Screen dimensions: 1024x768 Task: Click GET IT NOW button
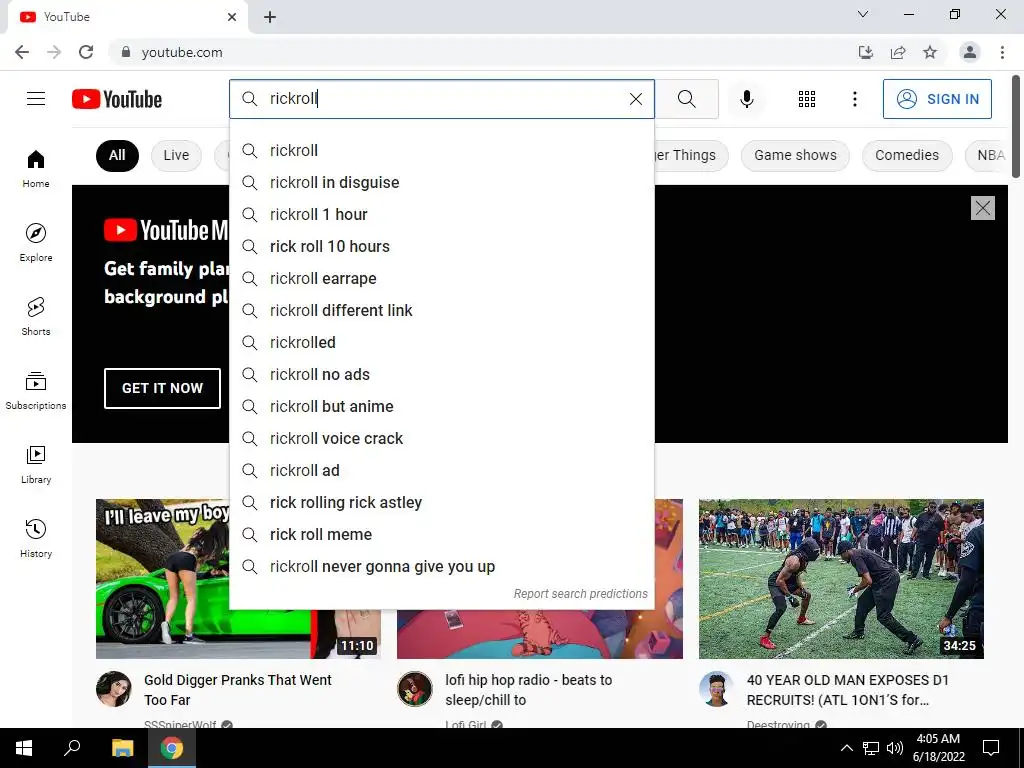pos(162,388)
